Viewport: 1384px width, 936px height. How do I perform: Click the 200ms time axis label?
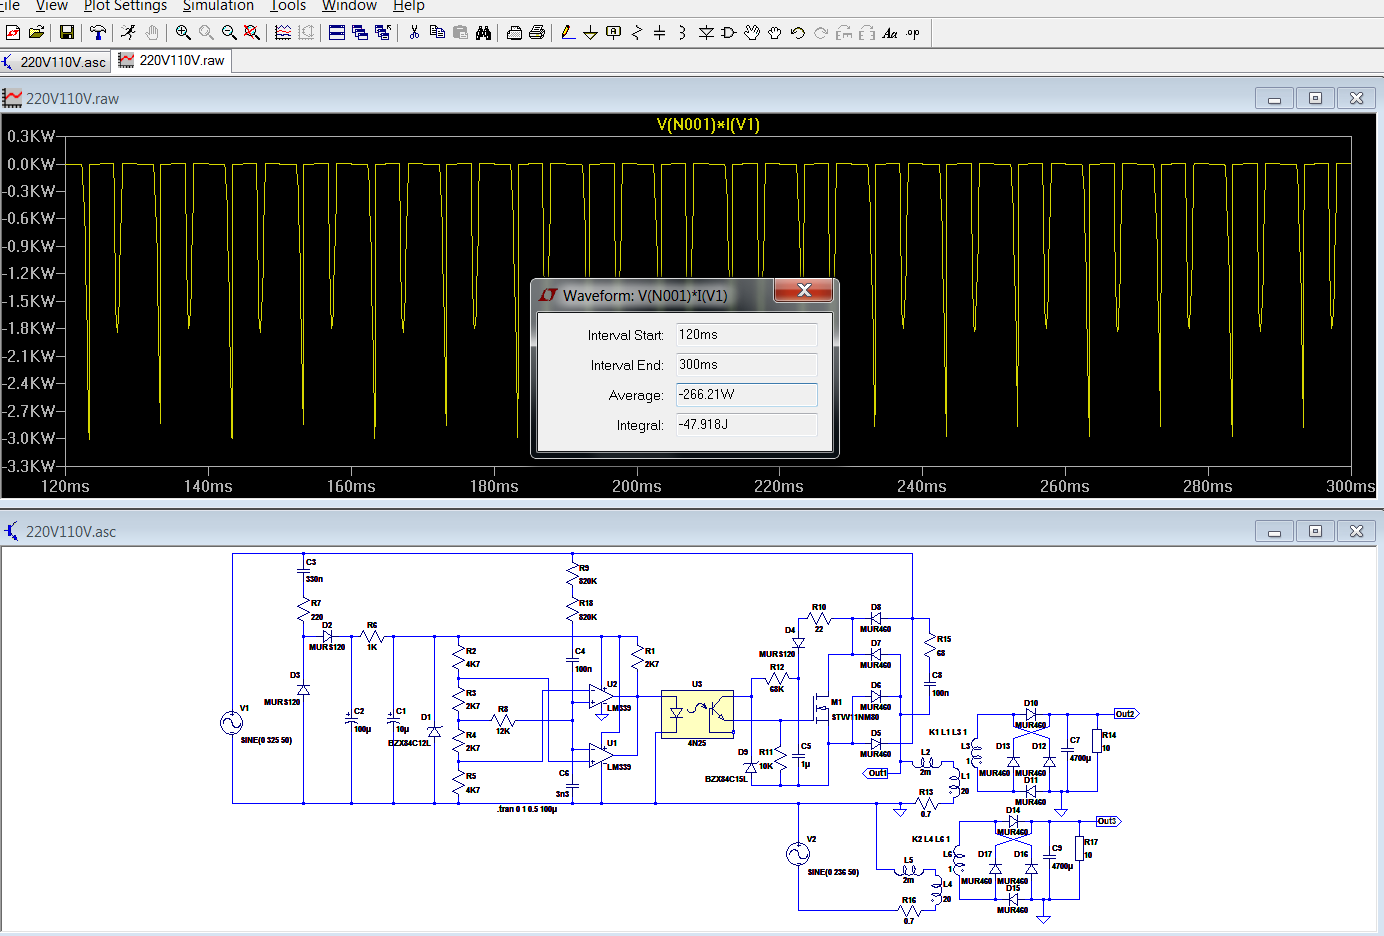[x=637, y=486]
